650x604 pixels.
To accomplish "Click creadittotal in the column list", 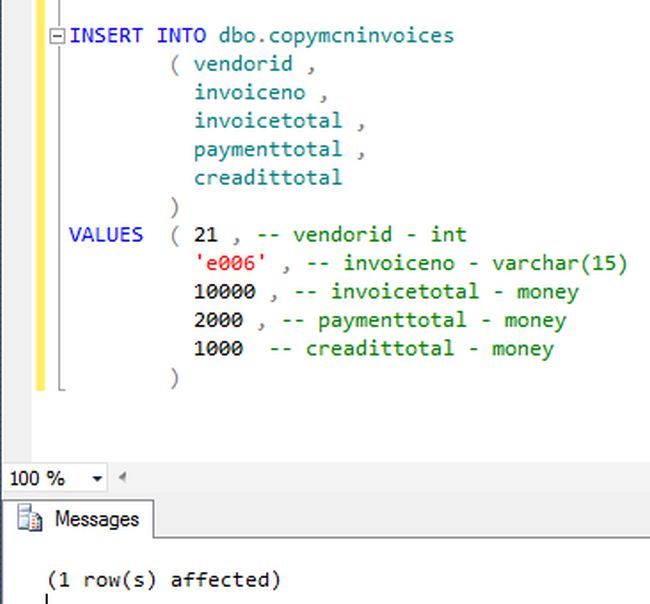I will click(x=268, y=178).
